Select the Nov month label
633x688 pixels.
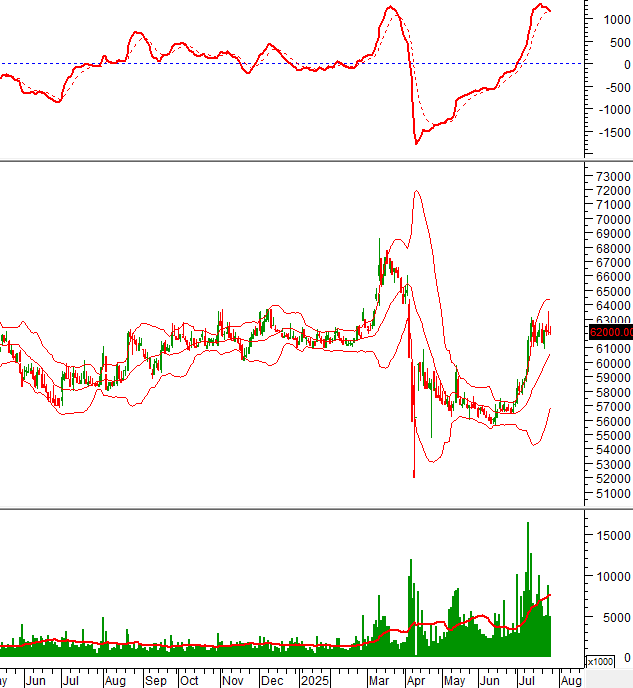232,681
